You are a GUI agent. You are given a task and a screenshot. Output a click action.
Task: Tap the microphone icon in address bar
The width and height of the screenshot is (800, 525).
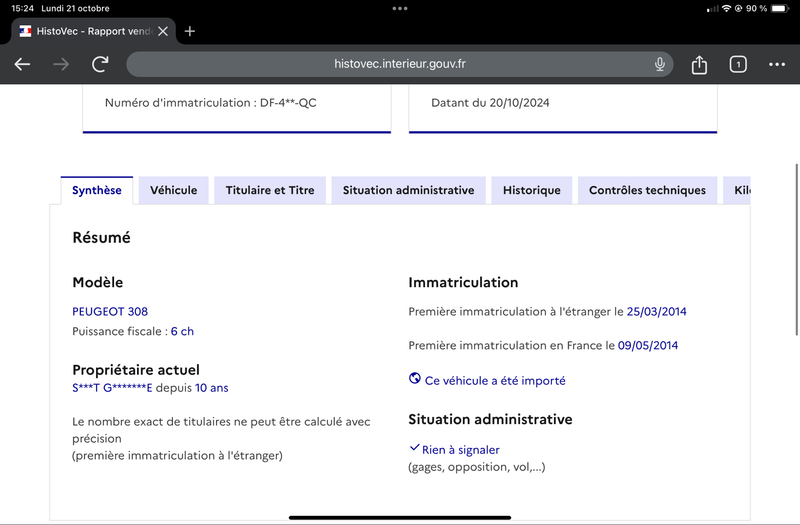[x=660, y=64]
